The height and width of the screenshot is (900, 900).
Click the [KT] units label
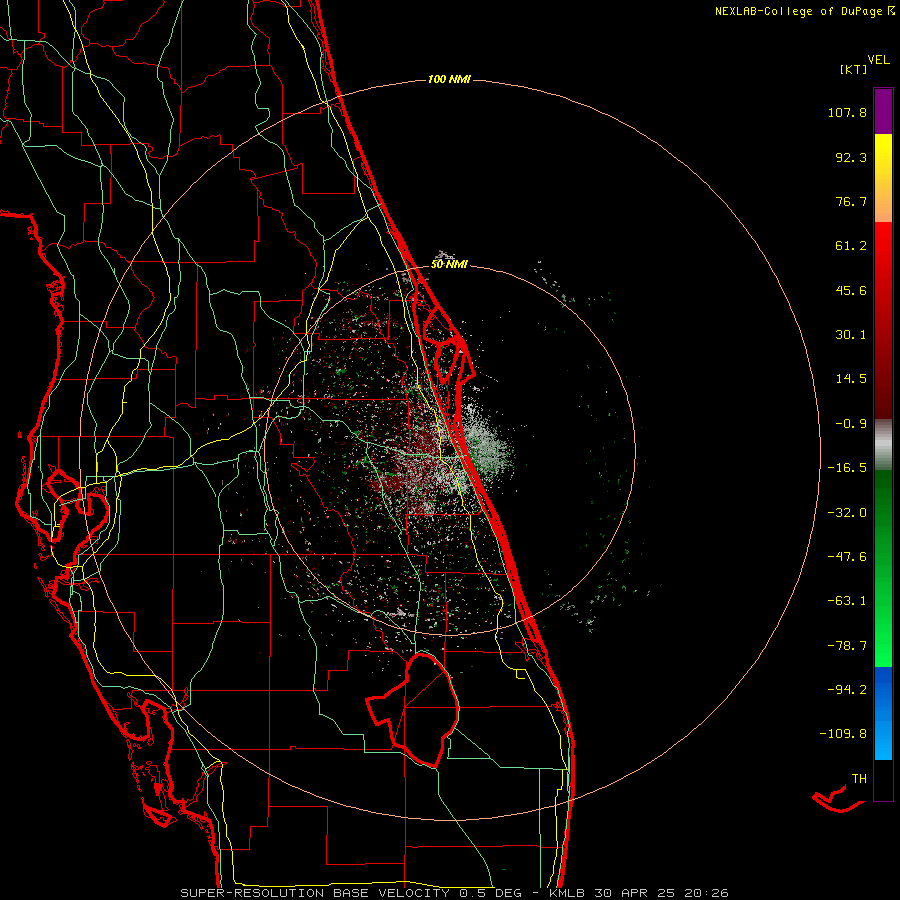[854, 69]
